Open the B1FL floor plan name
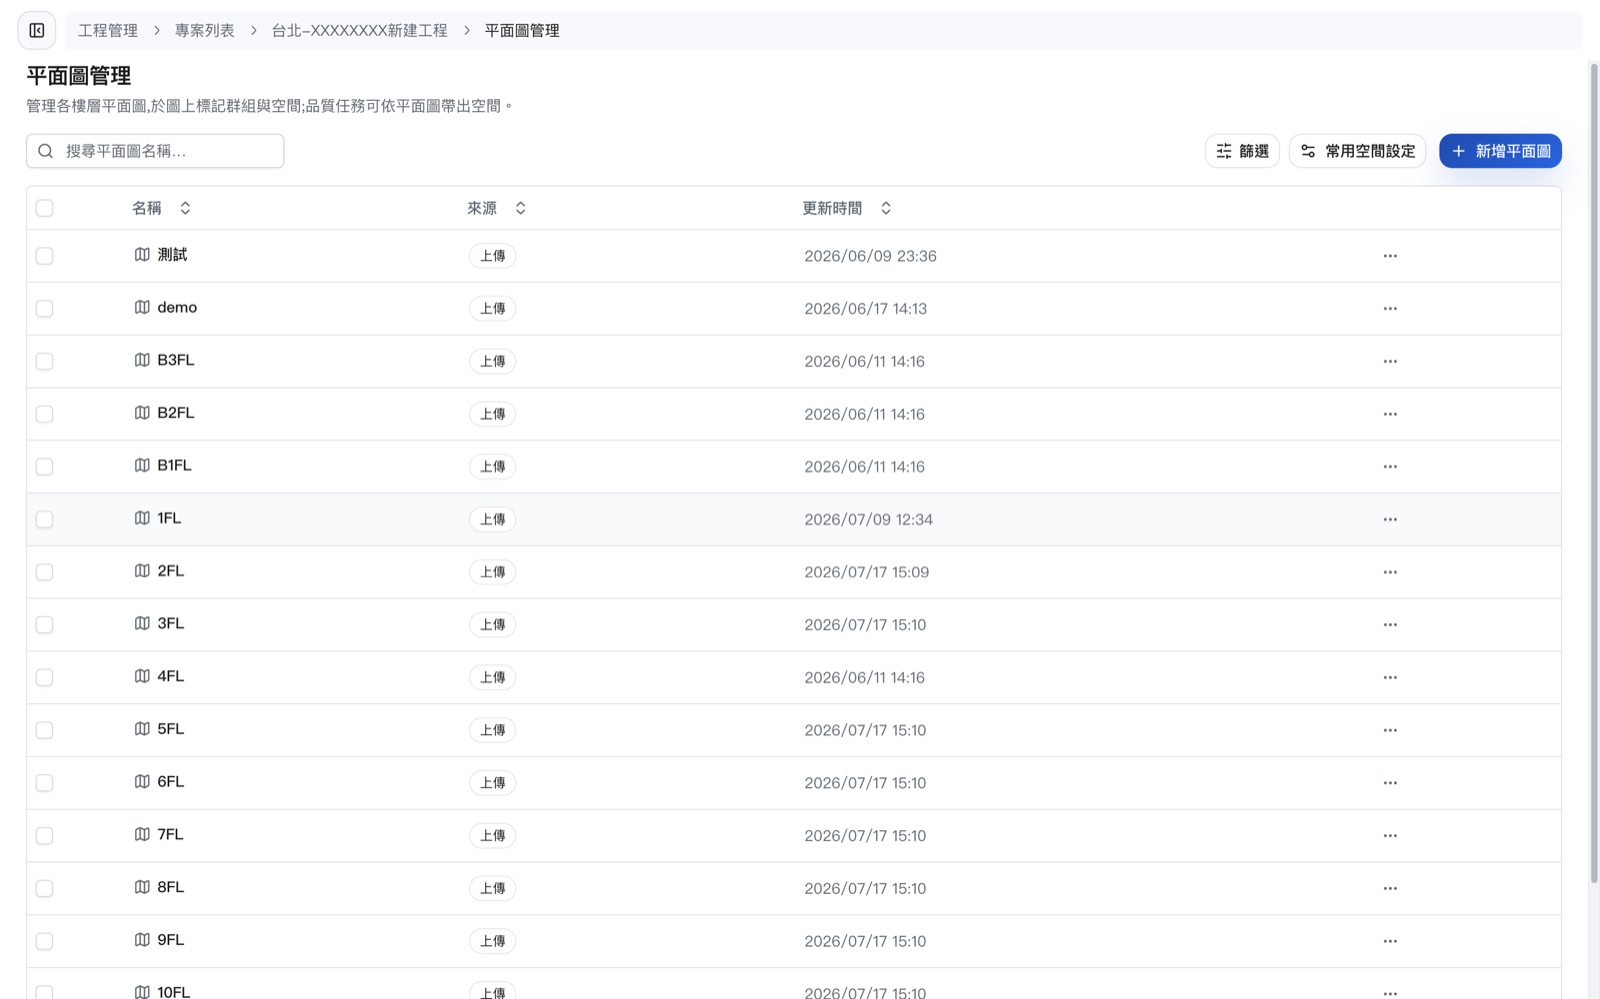1600x999 pixels. tap(174, 465)
